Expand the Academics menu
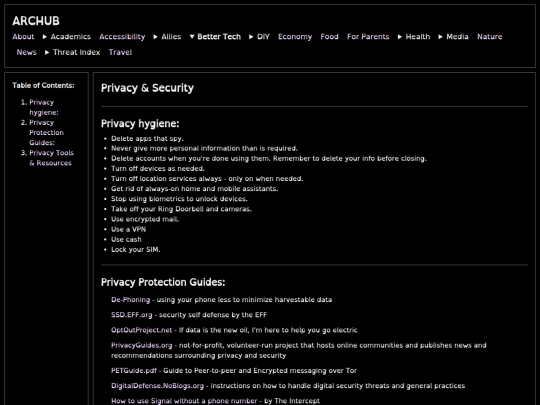The height and width of the screenshot is (405, 540). (x=67, y=37)
